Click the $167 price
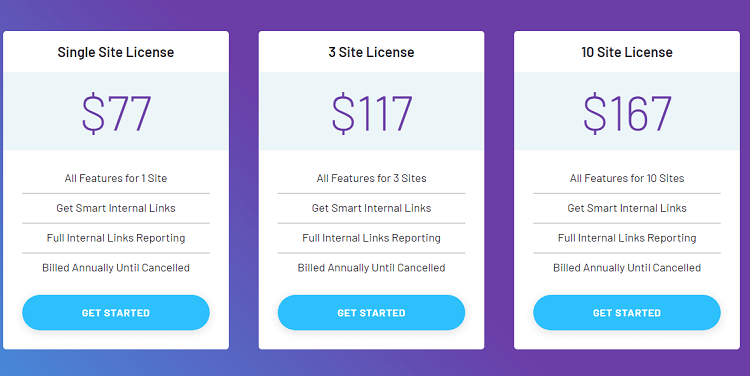The image size is (750, 376). [x=627, y=113]
